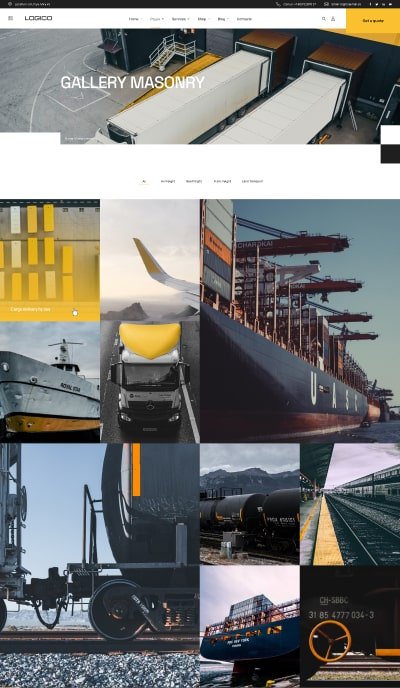
Task: Expand the Services menu dropdown
Action: [x=180, y=19]
